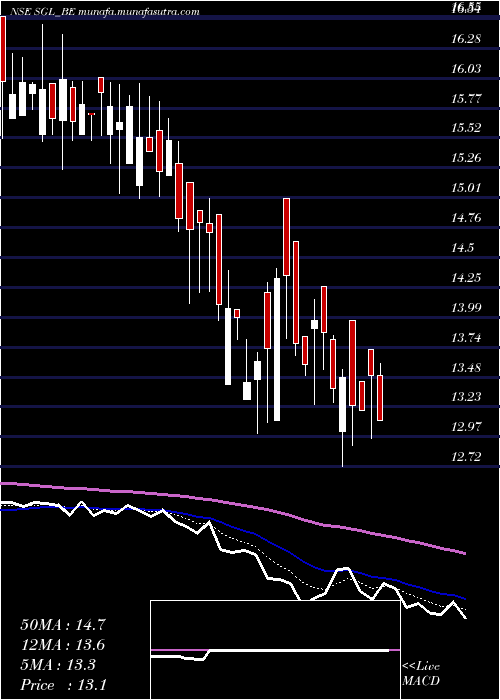Click the 13.74 price axis label
The width and height of the screenshot is (500, 700).
click(466, 338)
